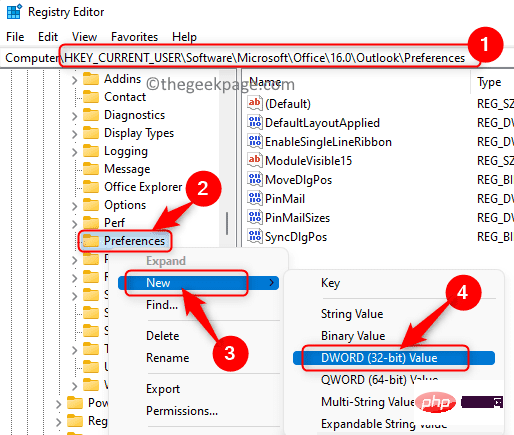
Task: Expand the Pow... tree node
Action: tap(59, 404)
